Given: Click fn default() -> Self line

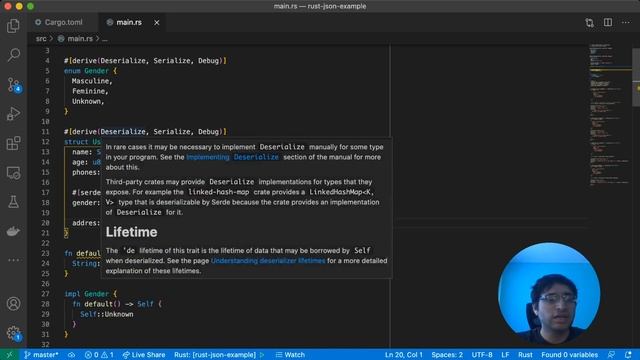Looking at the screenshot, I should click(117, 304).
